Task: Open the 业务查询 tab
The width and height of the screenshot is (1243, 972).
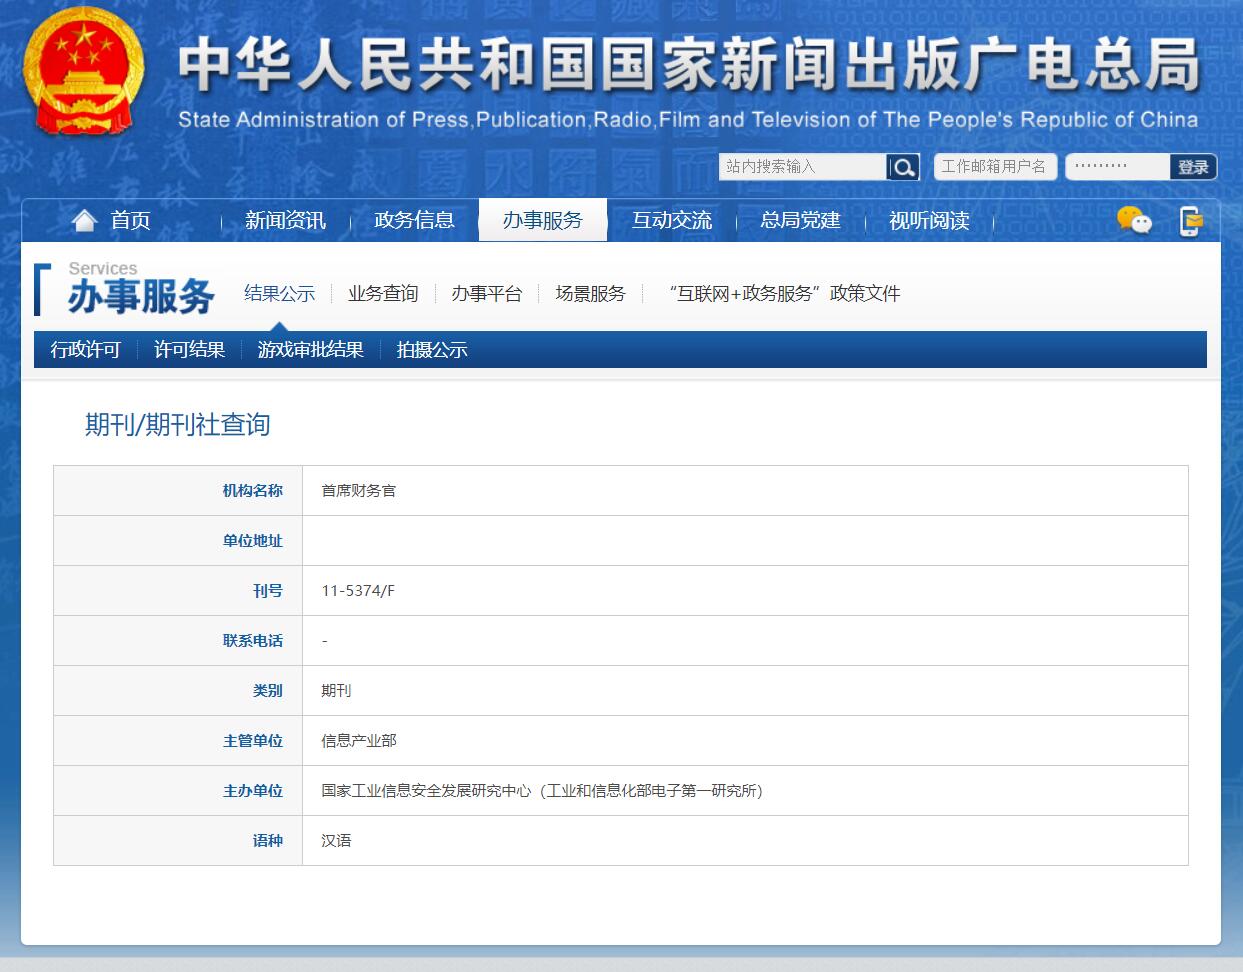Action: pos(383,294)
